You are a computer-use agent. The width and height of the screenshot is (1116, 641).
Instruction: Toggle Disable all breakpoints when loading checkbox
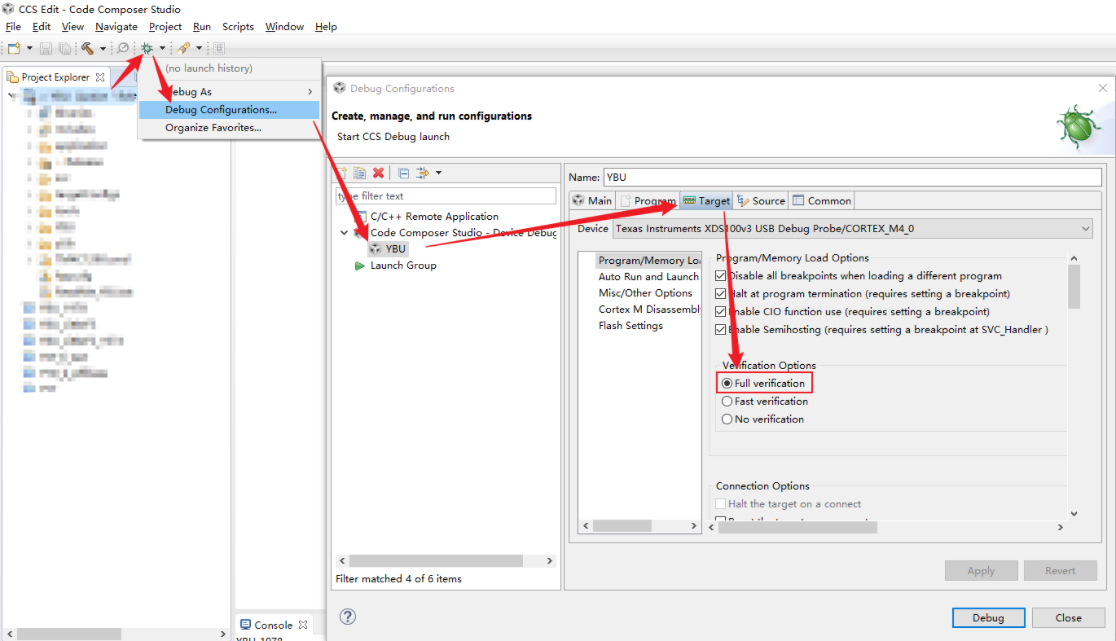(720, 276)
